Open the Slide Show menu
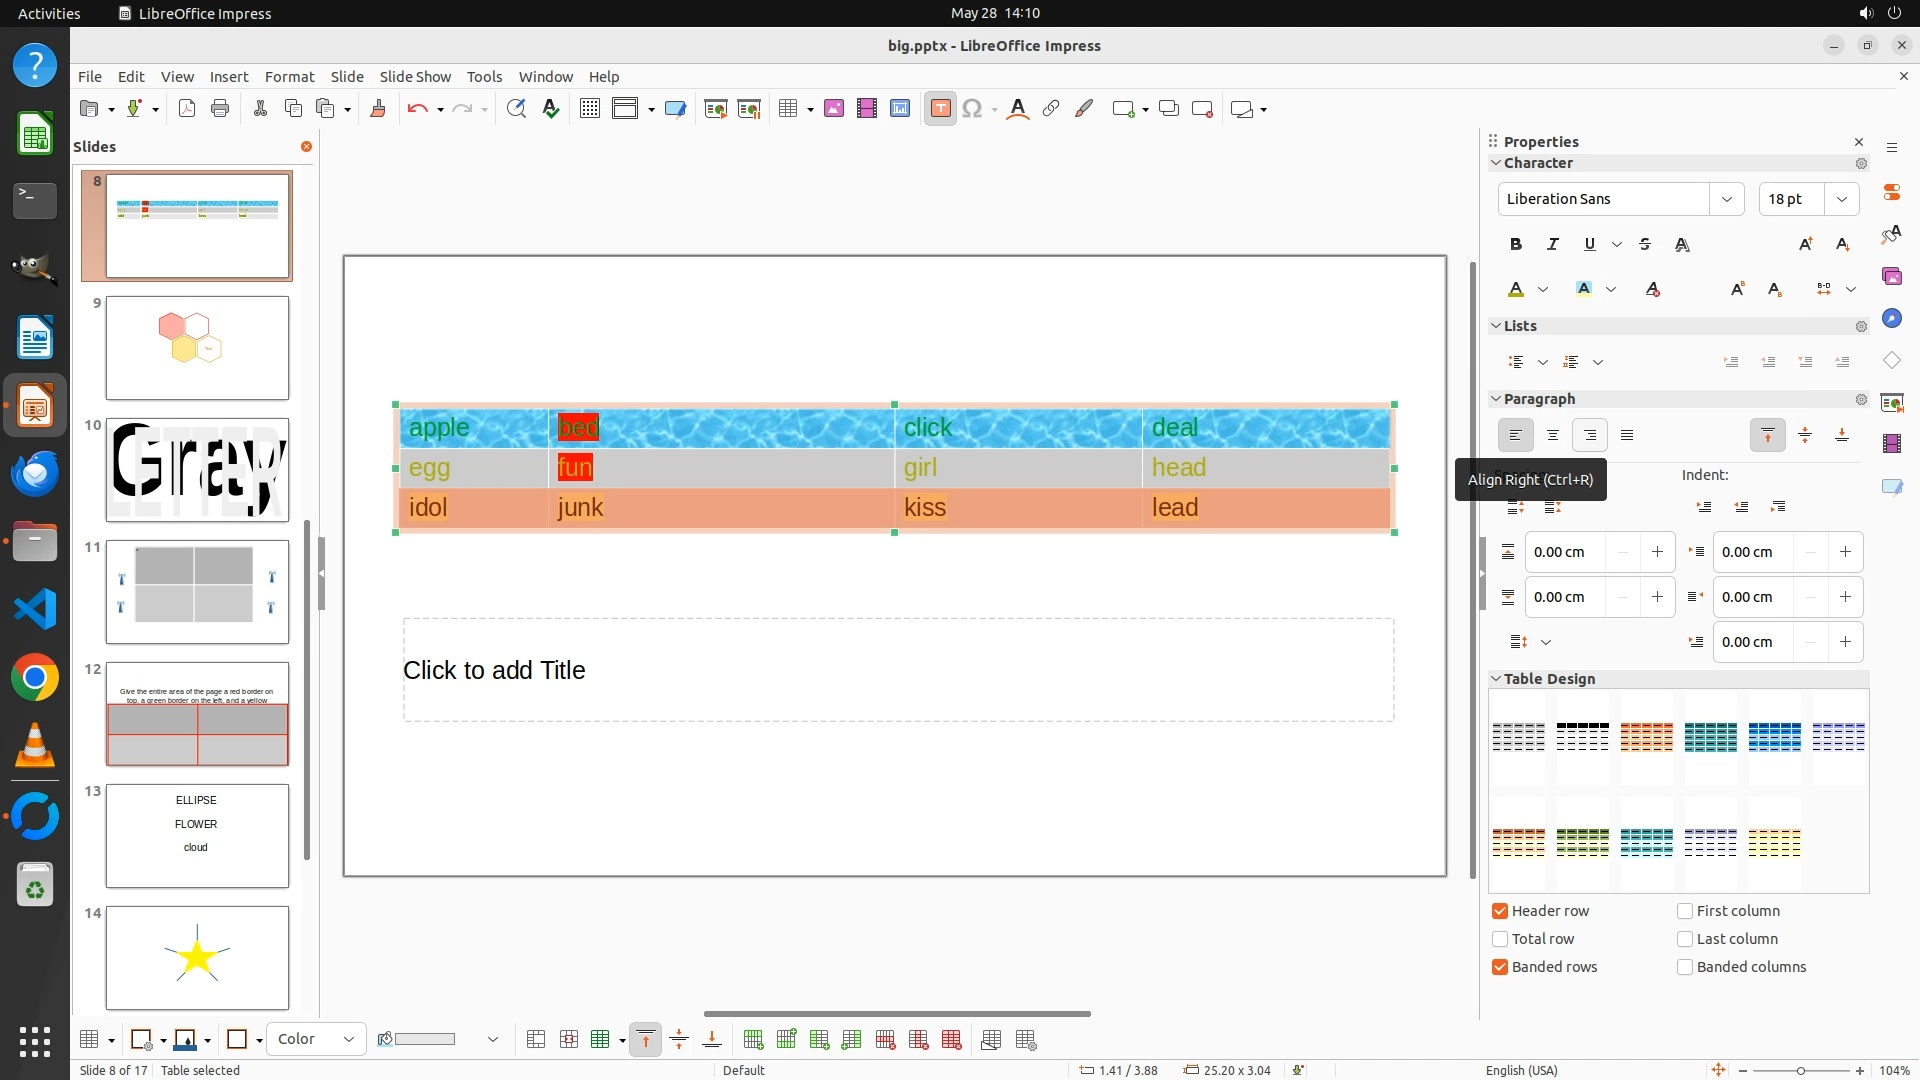Screen dimensions: 1920x1080 tap(415, 76)
